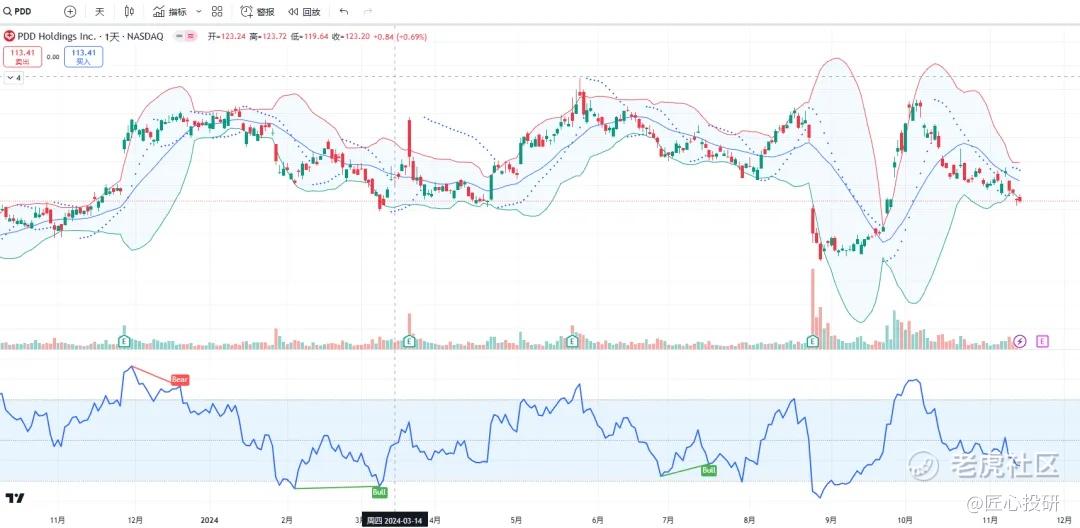Click the 开=123.24 open value

227,36
